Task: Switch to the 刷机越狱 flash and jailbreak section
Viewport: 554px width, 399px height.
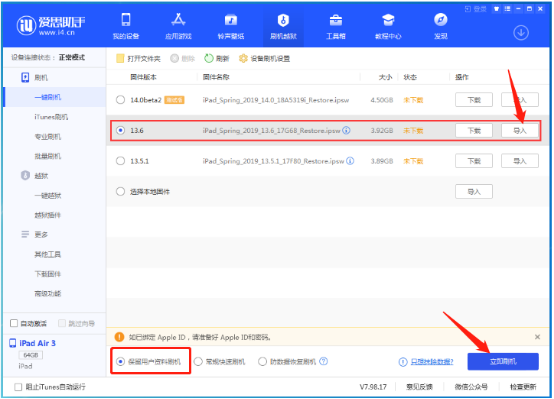Action: coord(283,26)
